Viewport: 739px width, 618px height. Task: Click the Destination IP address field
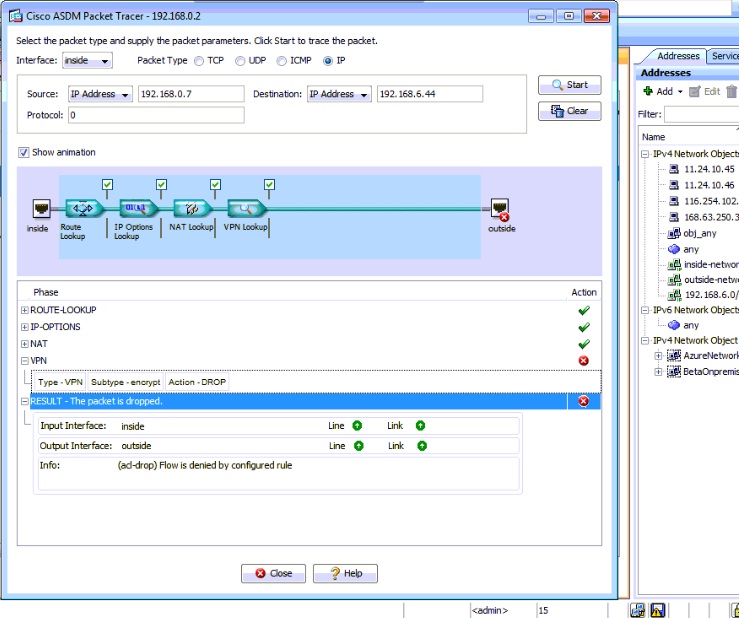[x=429, y=94]
